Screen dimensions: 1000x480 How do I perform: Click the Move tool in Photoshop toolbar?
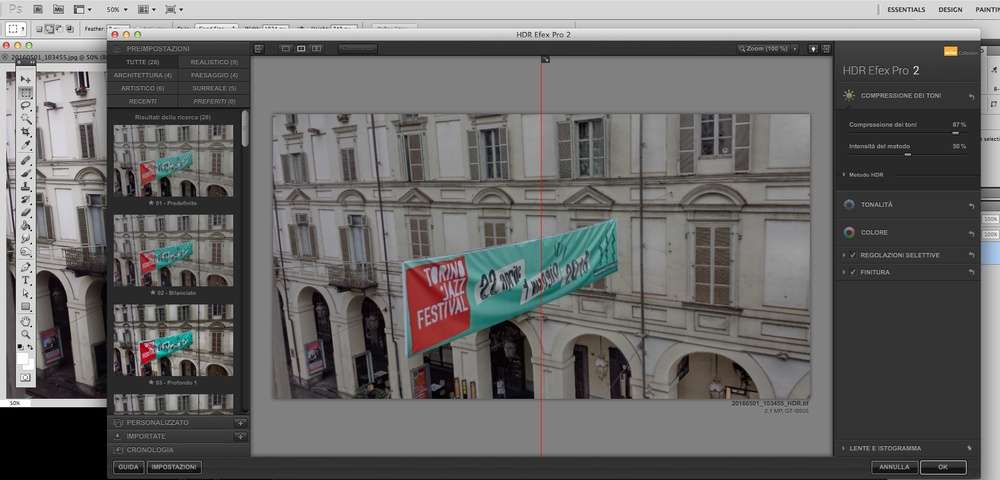26,79
